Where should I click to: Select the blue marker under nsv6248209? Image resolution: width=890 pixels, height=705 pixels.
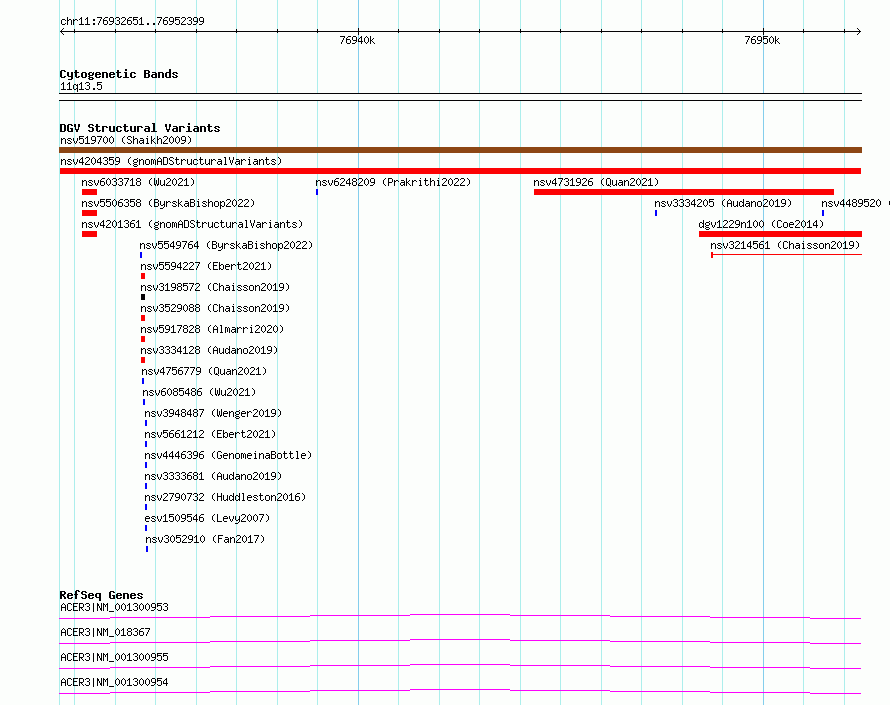pyautogui.click(x=317, y=192)
